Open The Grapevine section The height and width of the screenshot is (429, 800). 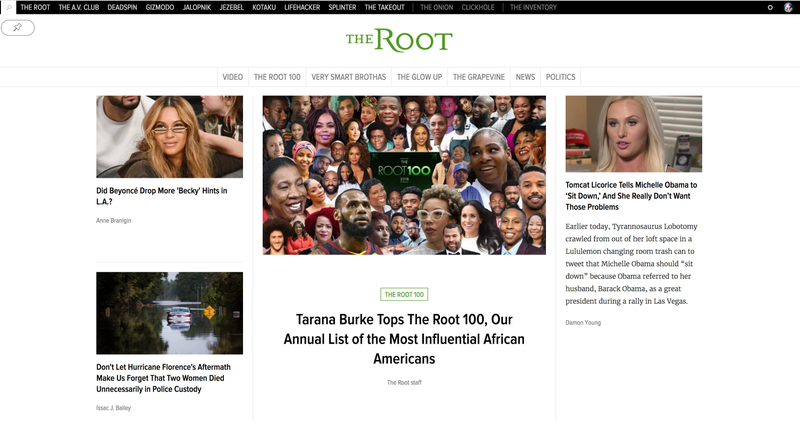pos(479,77)
